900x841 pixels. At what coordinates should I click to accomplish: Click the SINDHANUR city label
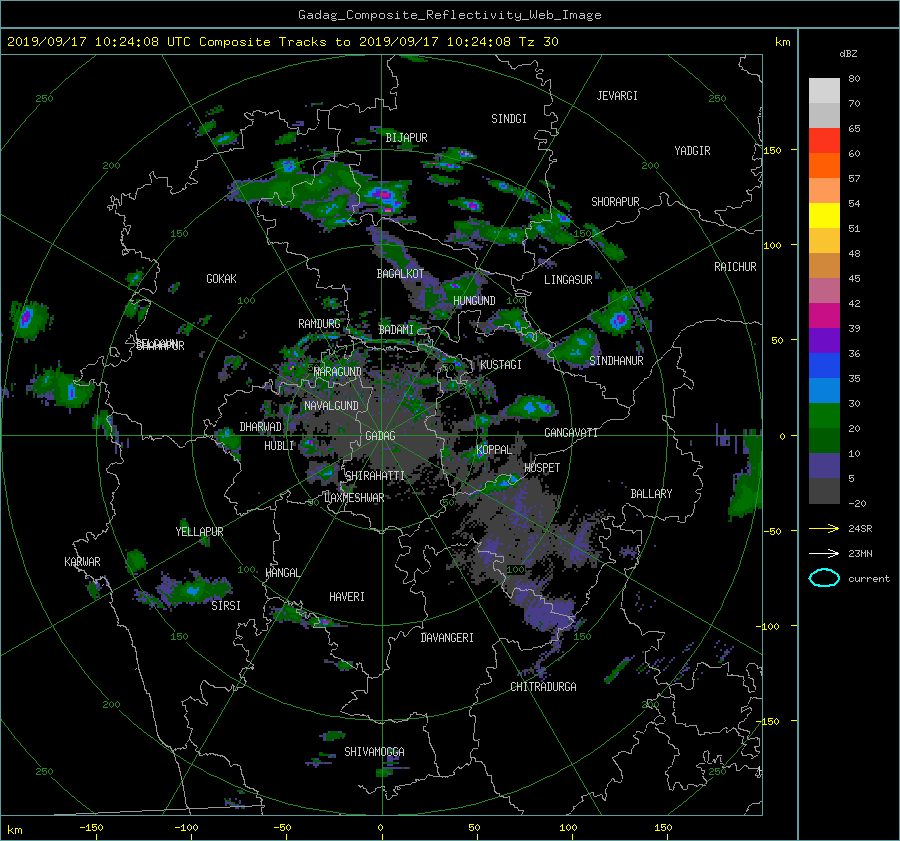point(616,361)
